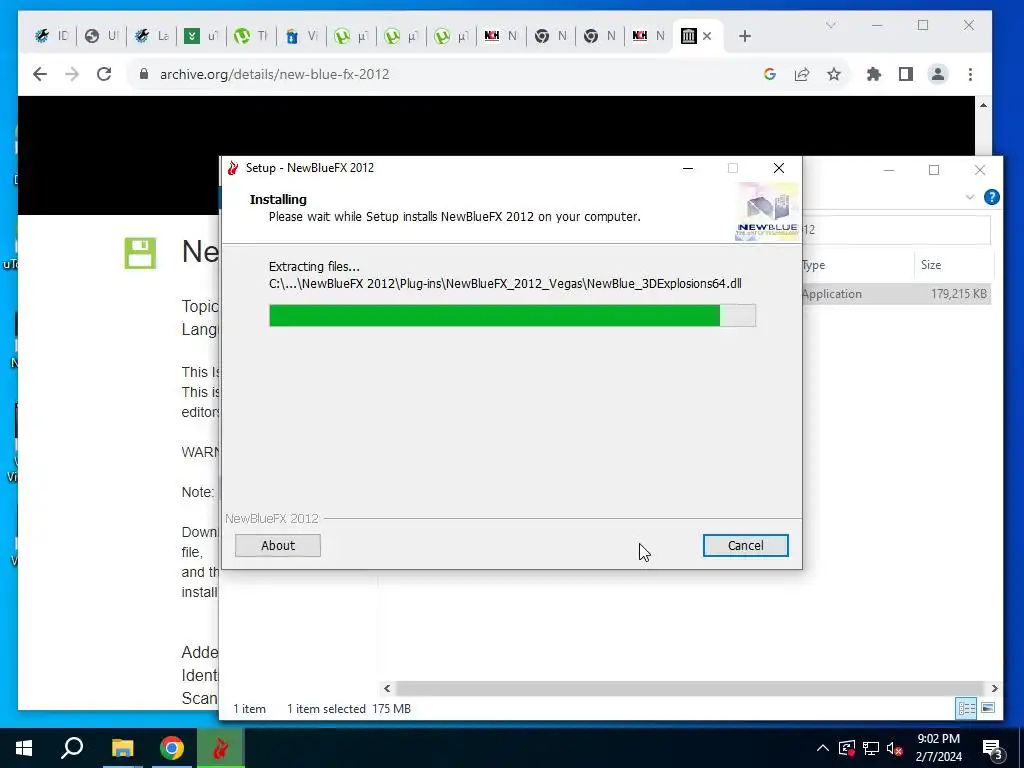The height and width of the screenshot is (768, 1024).
Task: Switch to the 'La' tab
Action: pyautogui.click(x=152, y=36)
